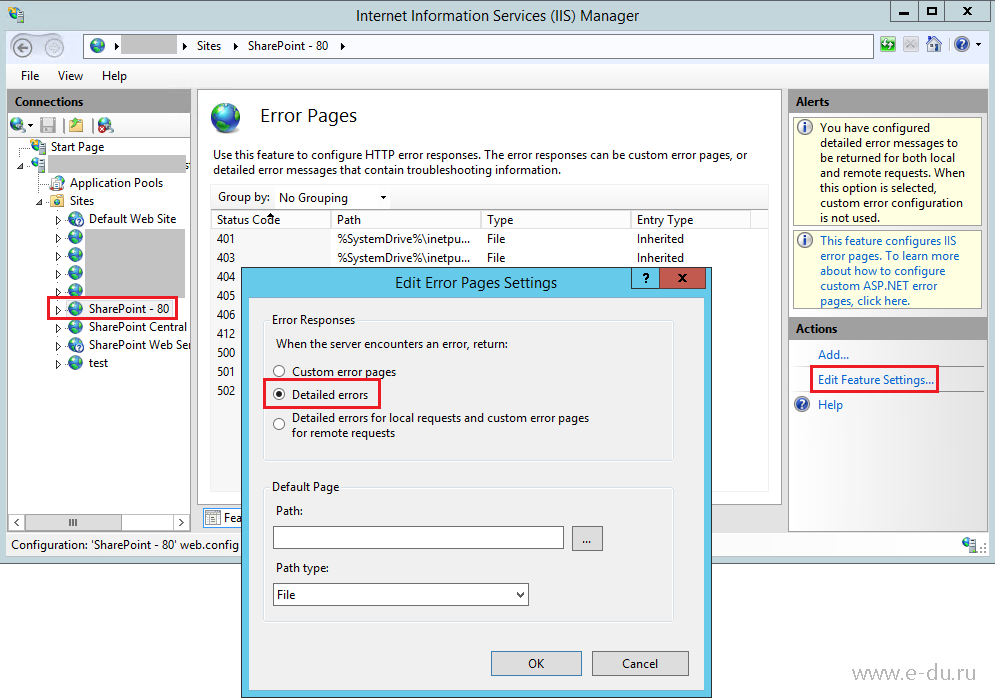The image size is (995, 699).
Task: Click the Refresh icon in the address bar
Action: (x=888, y=45)
